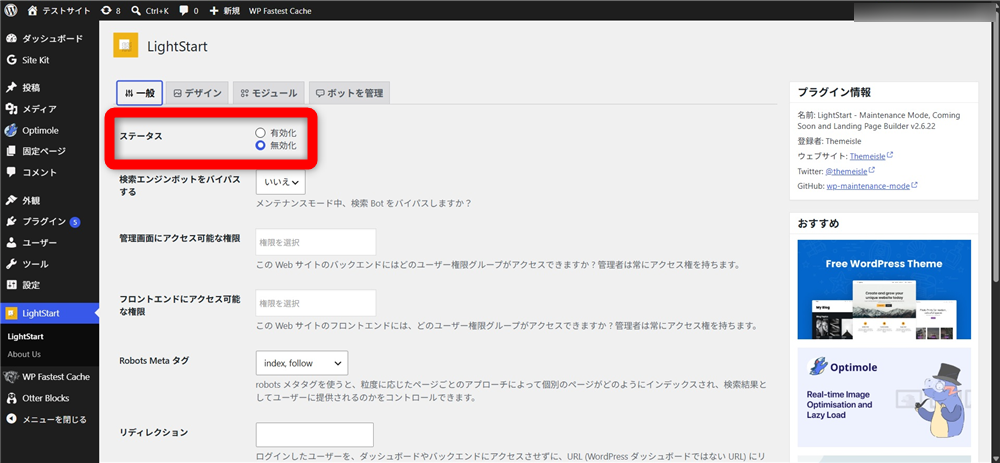Open Site Kit in the sidebar

(x=49, y=60)
